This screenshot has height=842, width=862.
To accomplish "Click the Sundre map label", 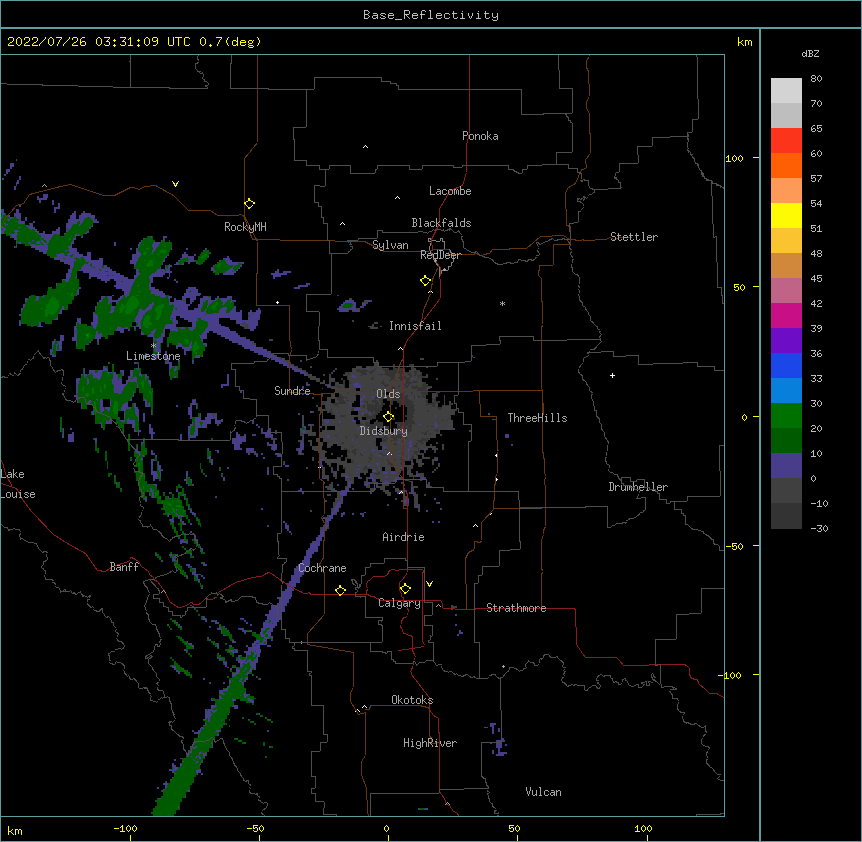I will point(292,391).
